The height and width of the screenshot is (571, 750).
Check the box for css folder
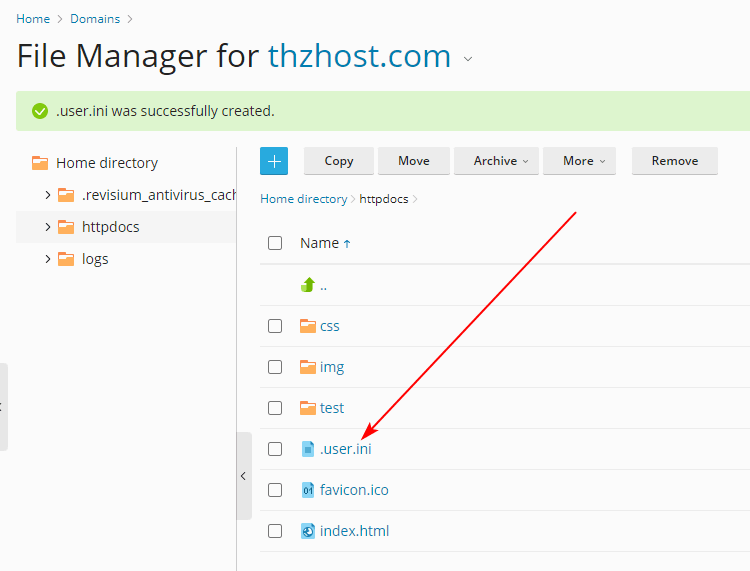tap(275, 326)
